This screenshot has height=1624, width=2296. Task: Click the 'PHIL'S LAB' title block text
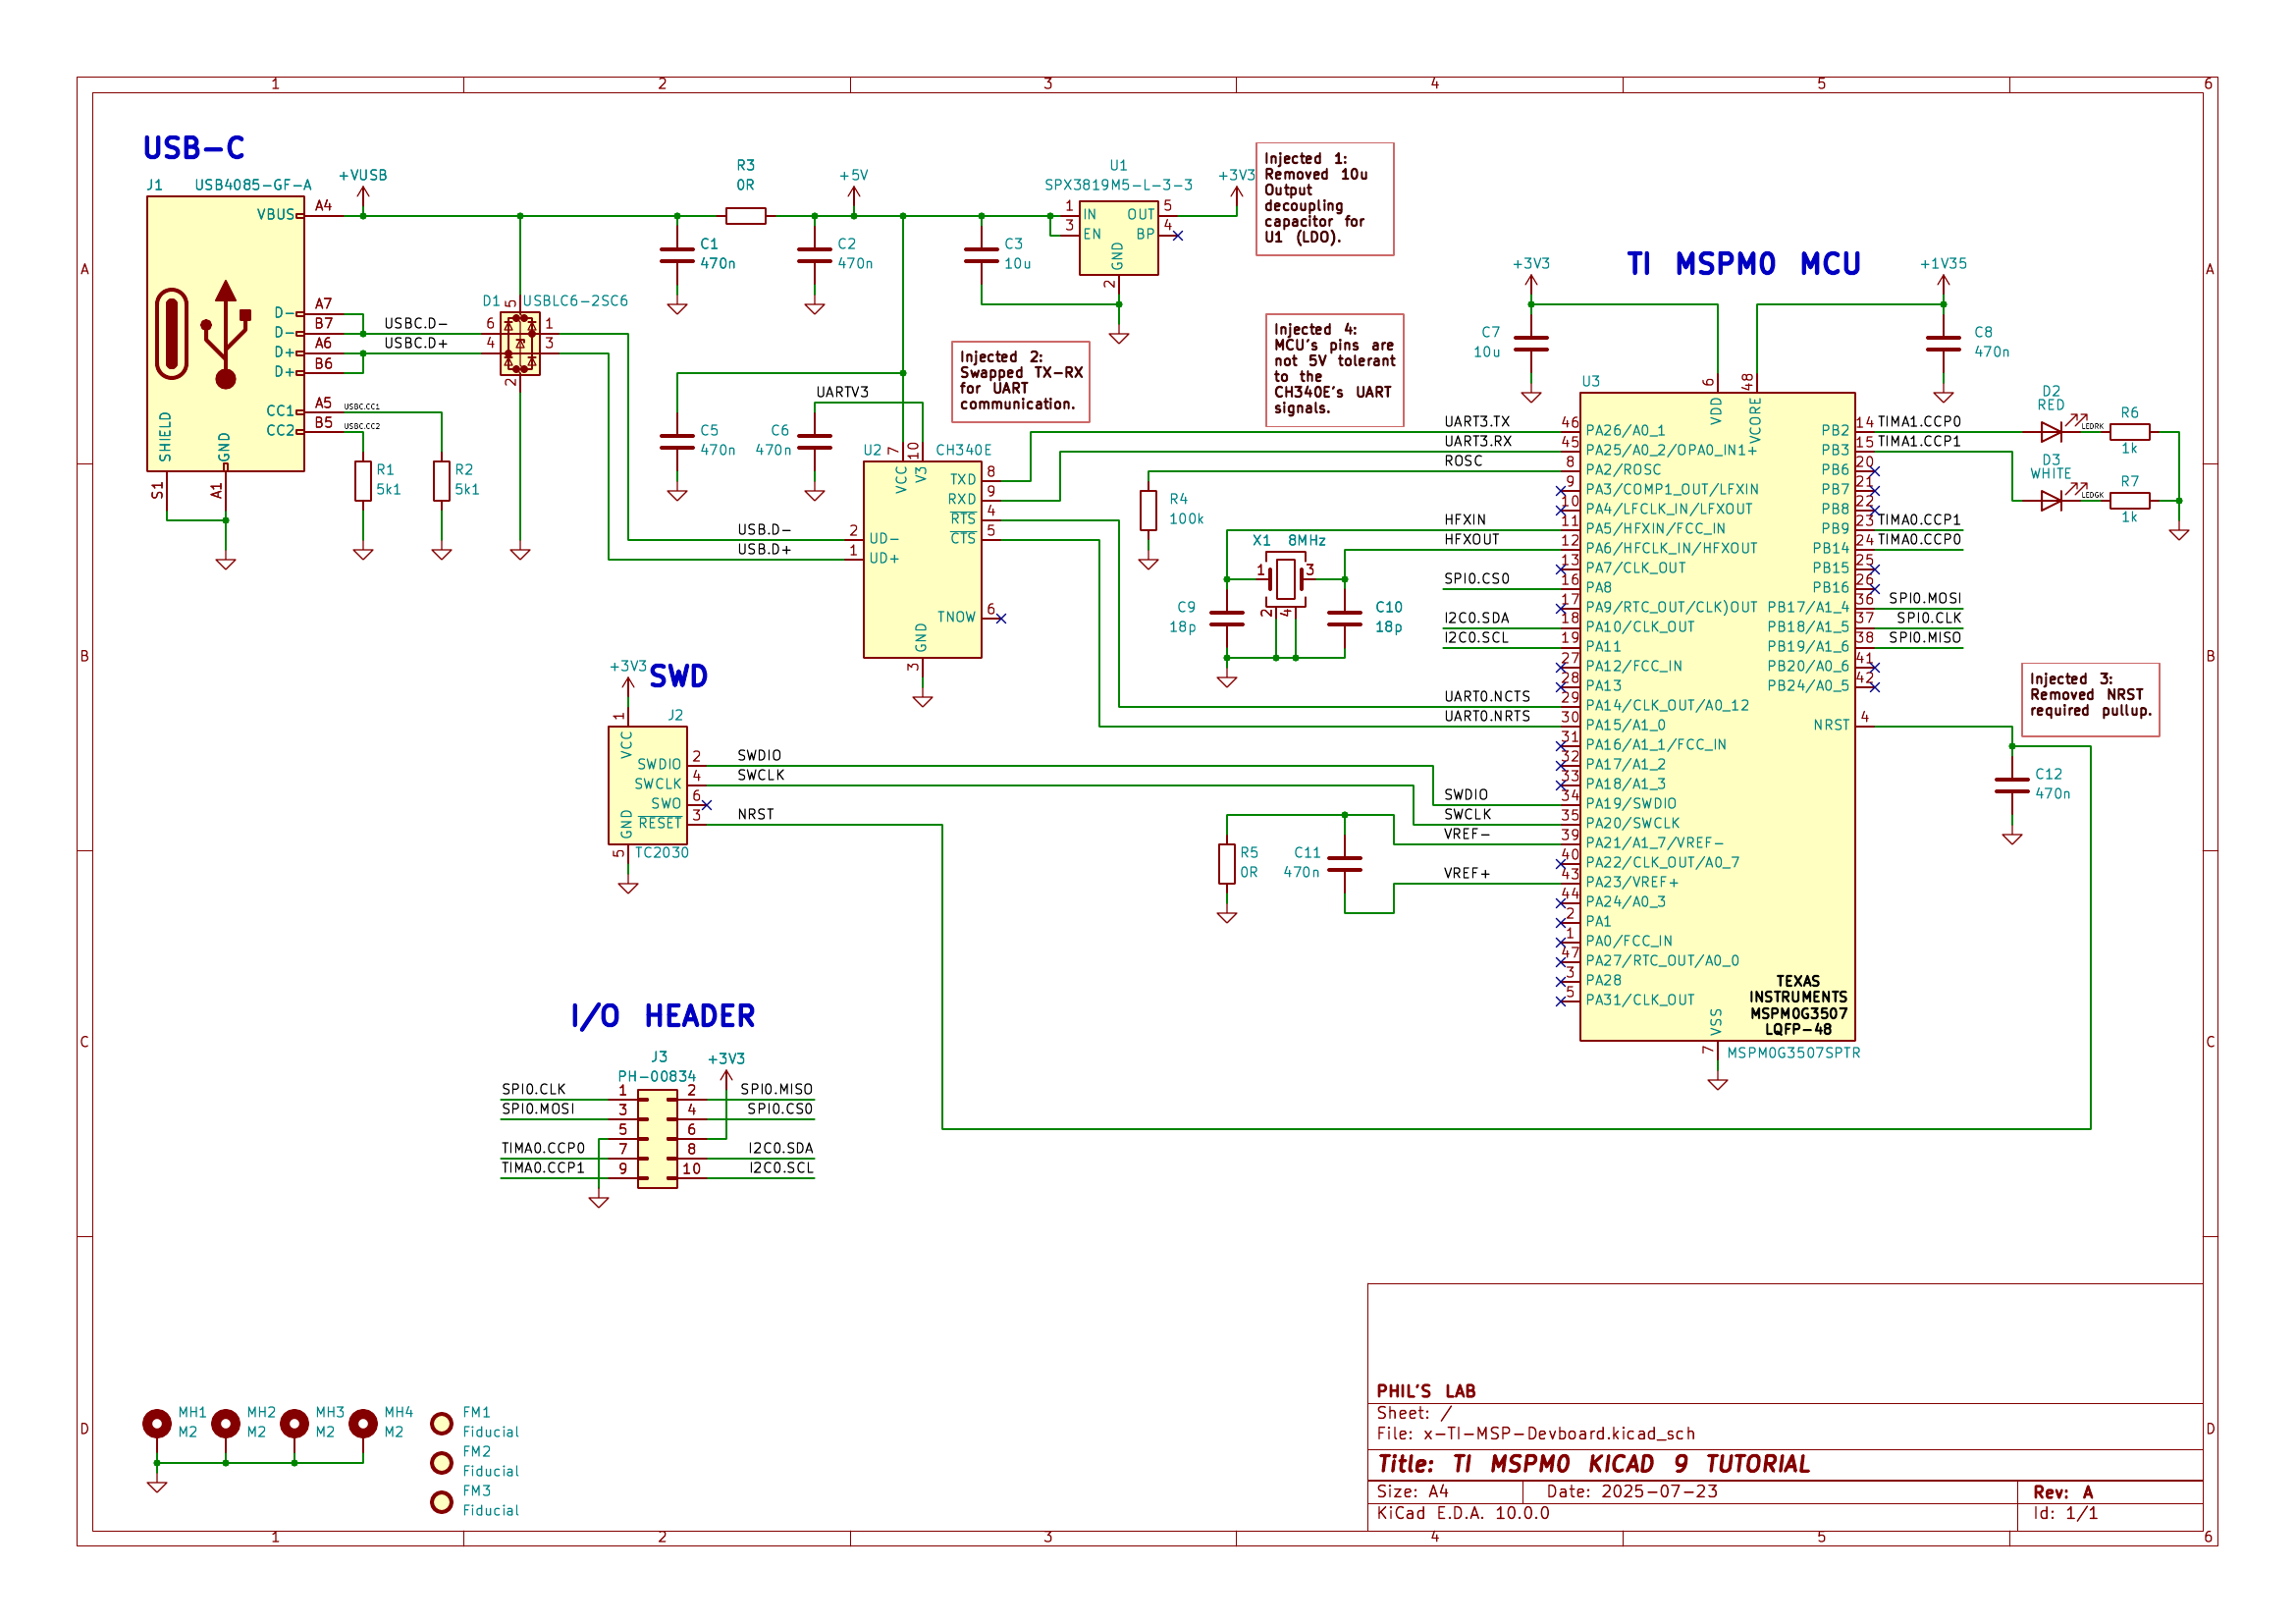[x=1426, y=1391]
